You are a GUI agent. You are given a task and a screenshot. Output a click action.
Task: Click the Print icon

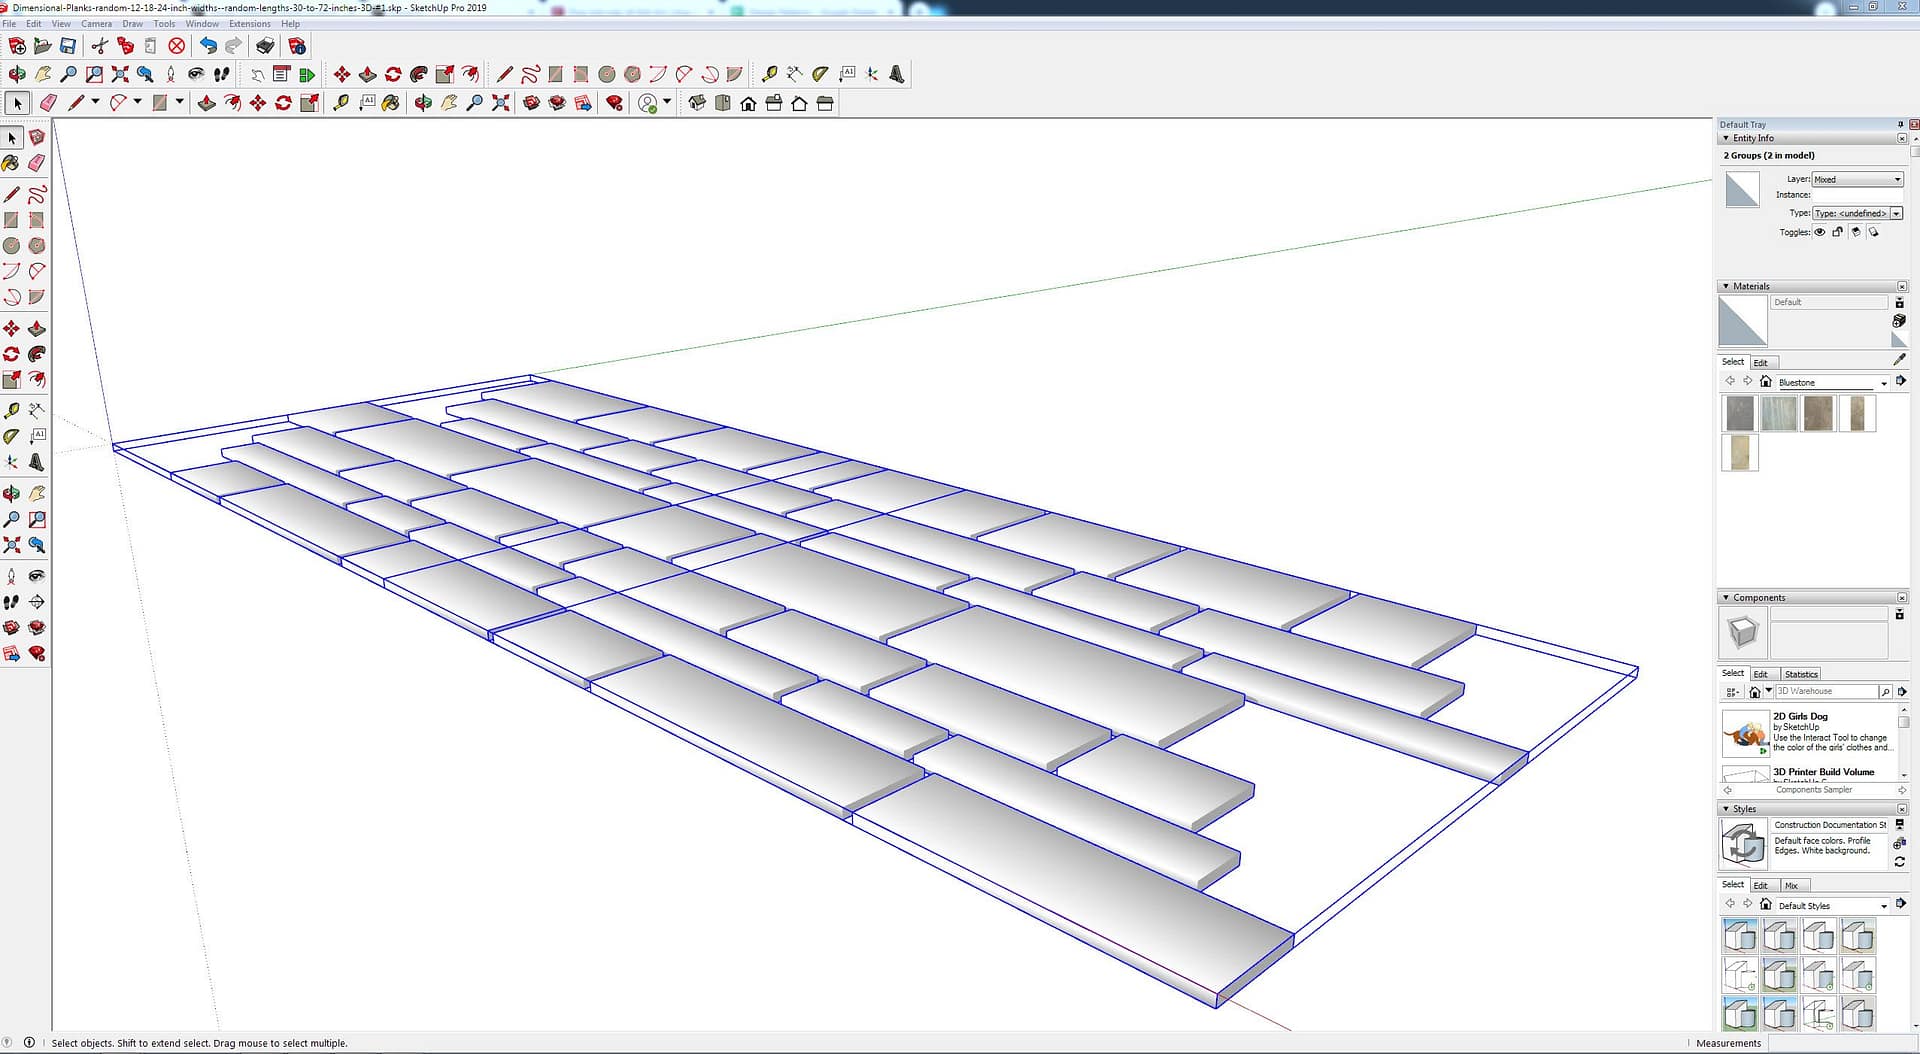265,46
